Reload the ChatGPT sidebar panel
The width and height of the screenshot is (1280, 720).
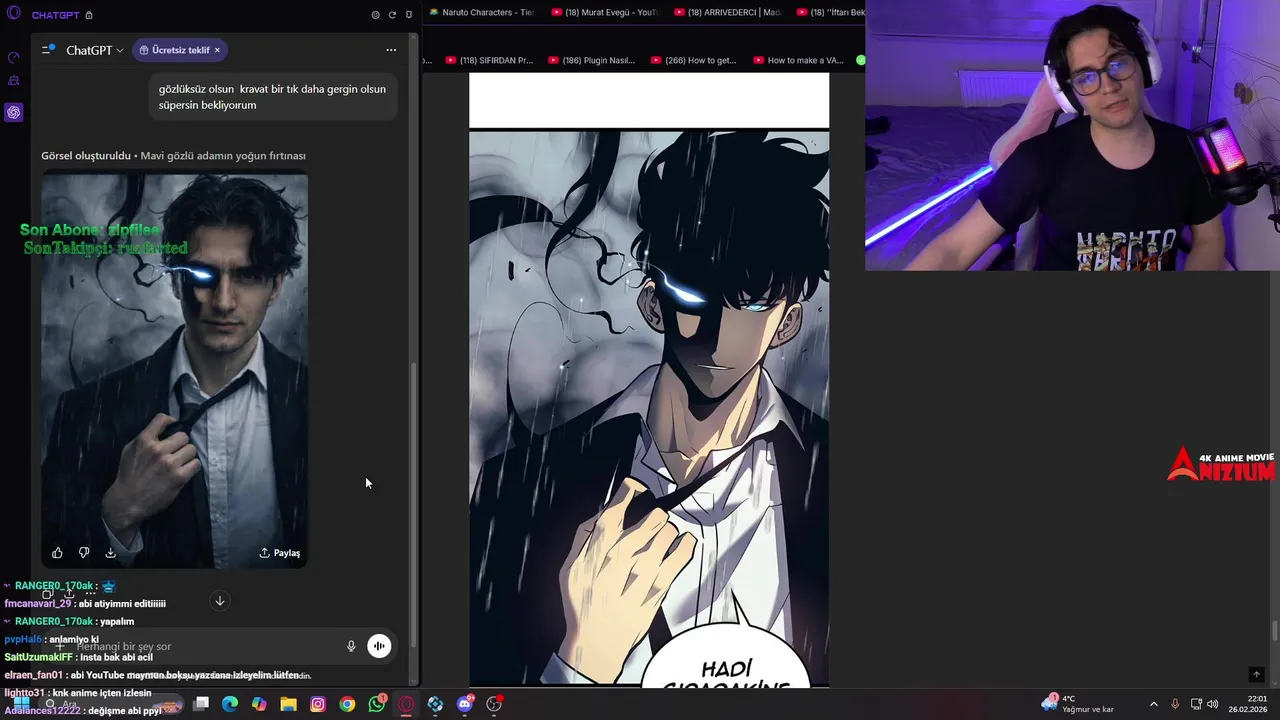coord(392,15)
